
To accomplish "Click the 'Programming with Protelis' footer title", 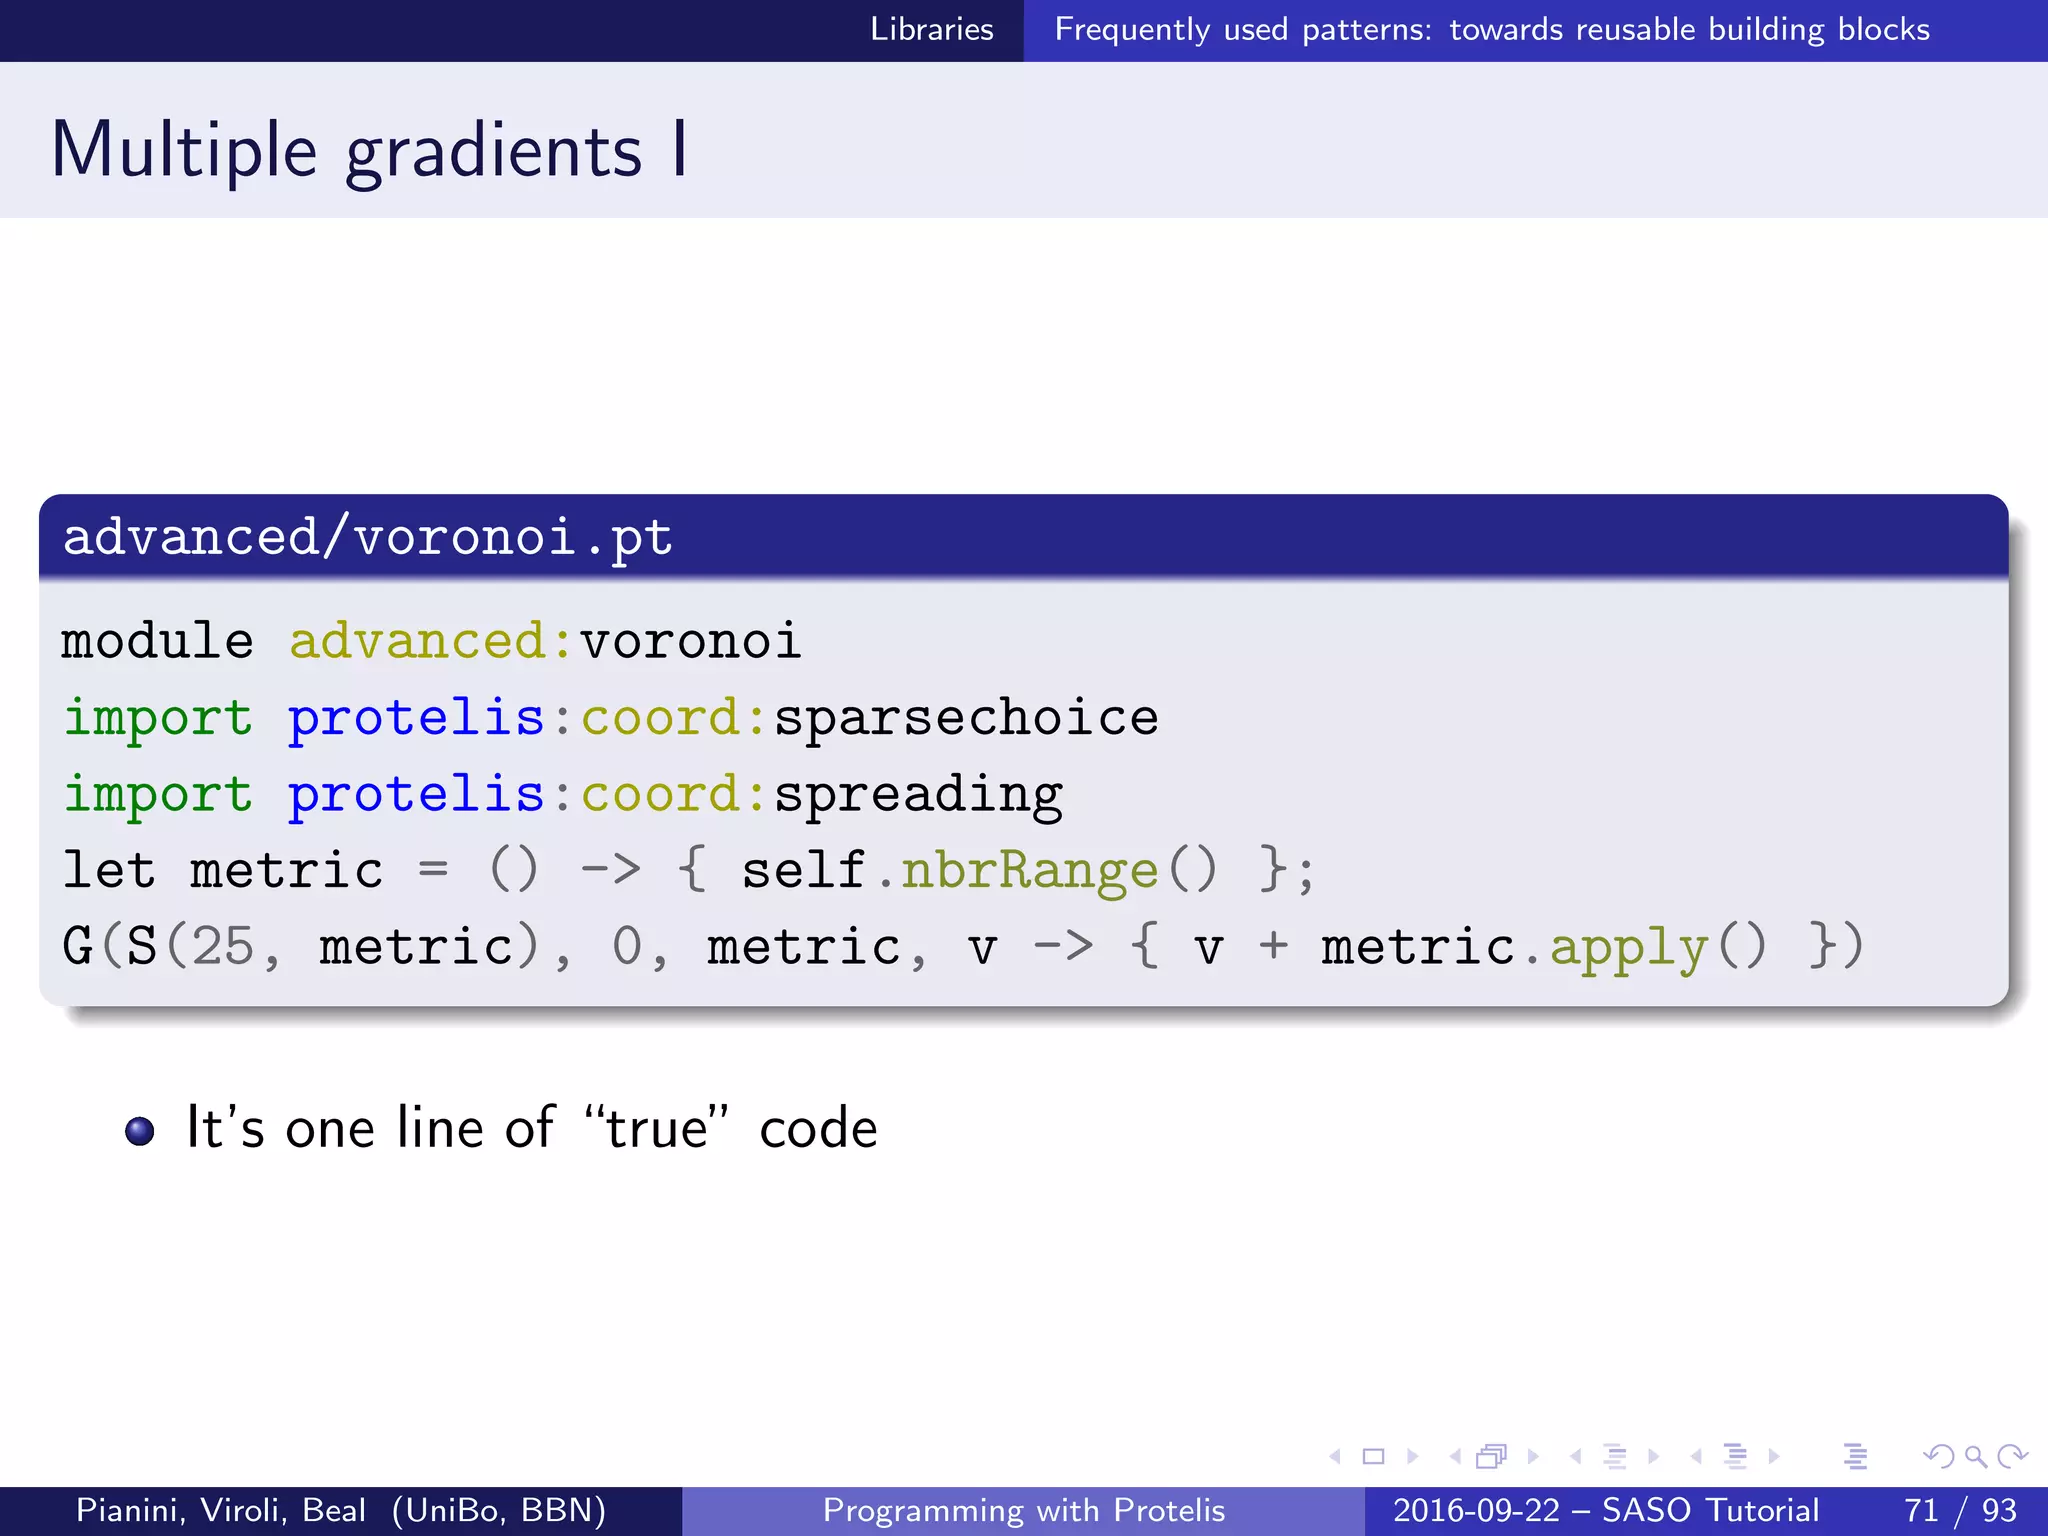I will tap(1023, 1510).
